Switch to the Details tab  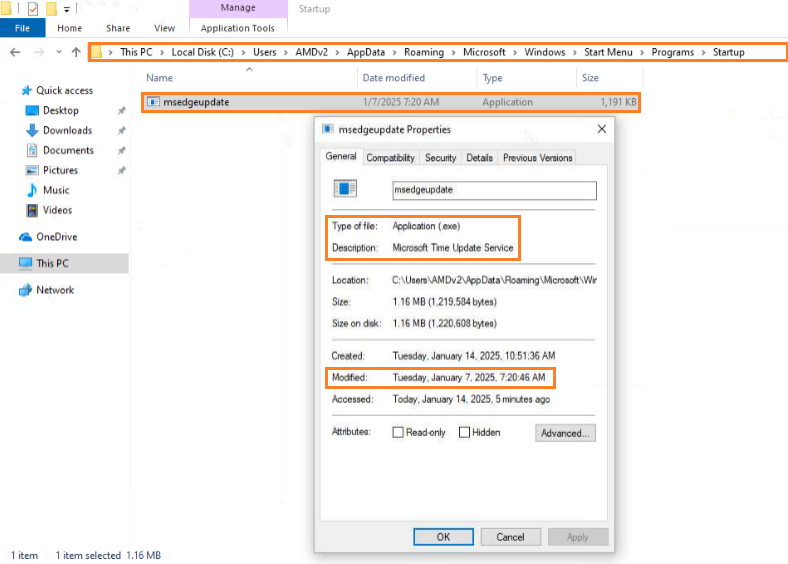[x=479, y=158]
